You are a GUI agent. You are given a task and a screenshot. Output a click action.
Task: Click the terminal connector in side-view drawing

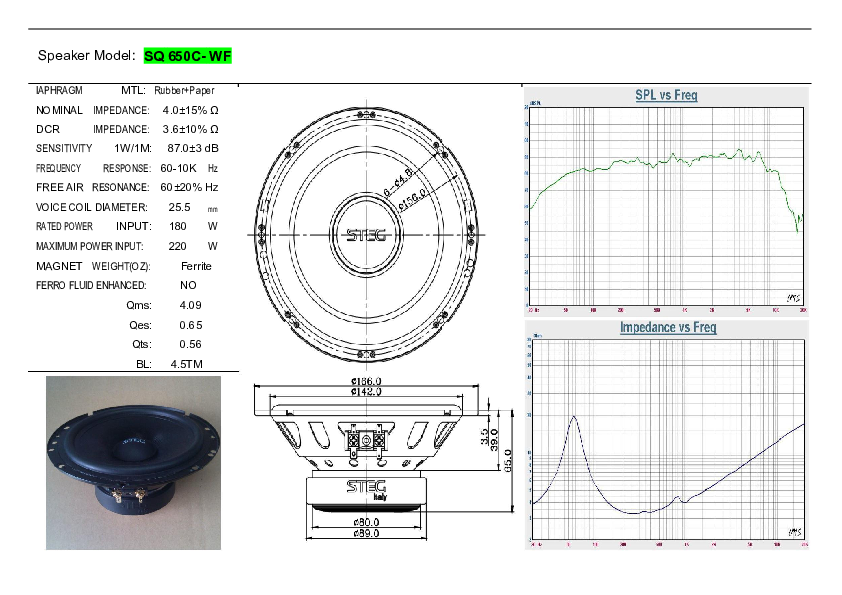(x=367, y=441)
